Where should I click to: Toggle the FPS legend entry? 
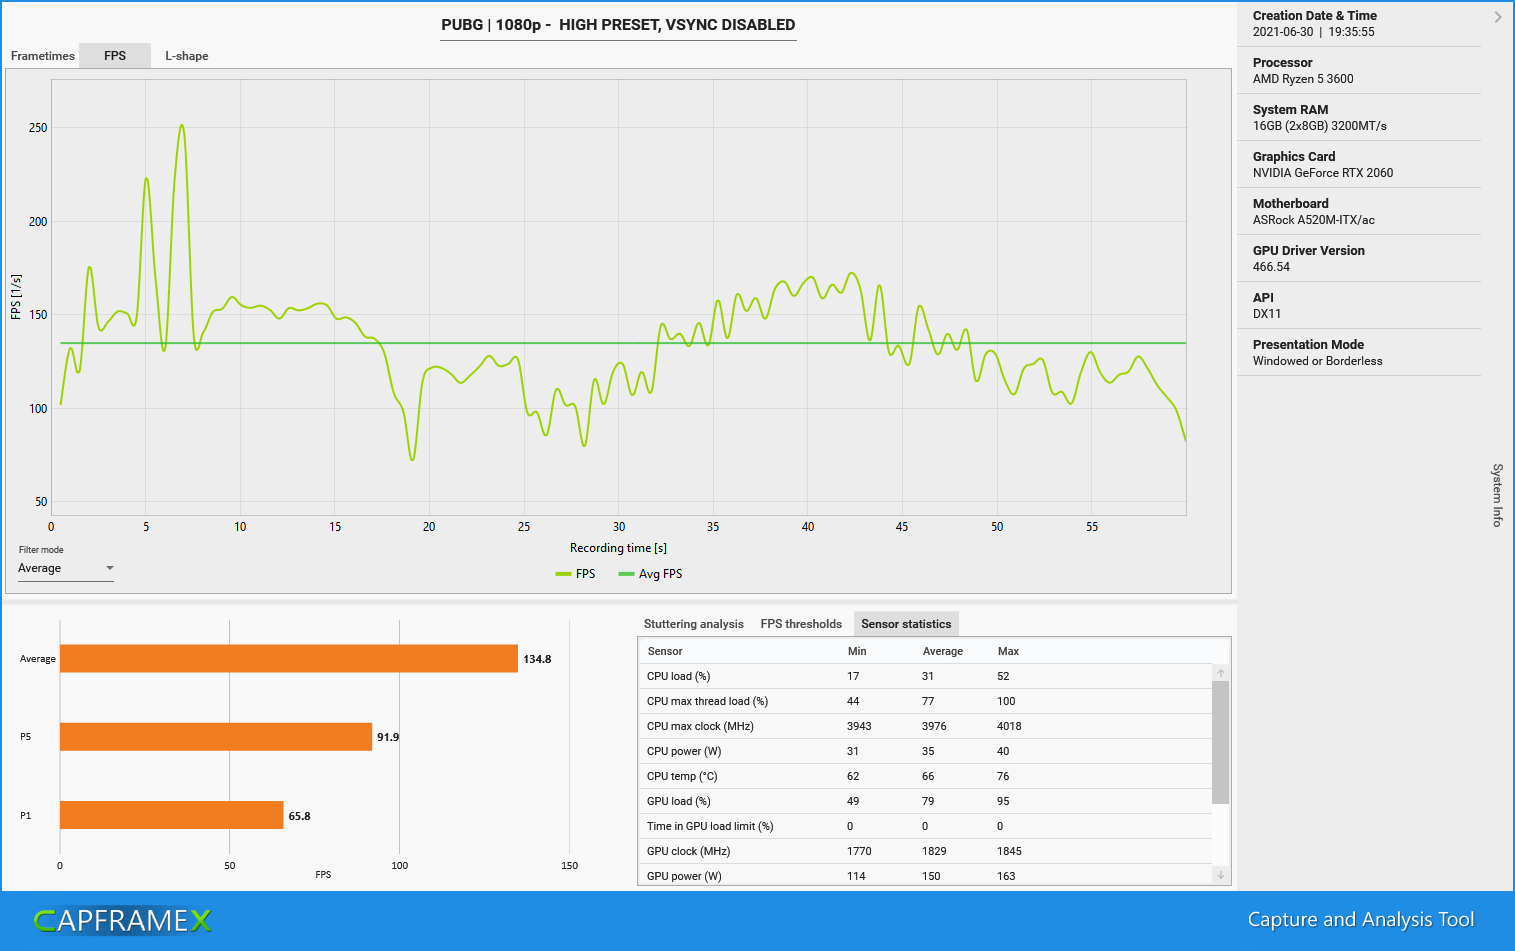[x=576, y=574]
